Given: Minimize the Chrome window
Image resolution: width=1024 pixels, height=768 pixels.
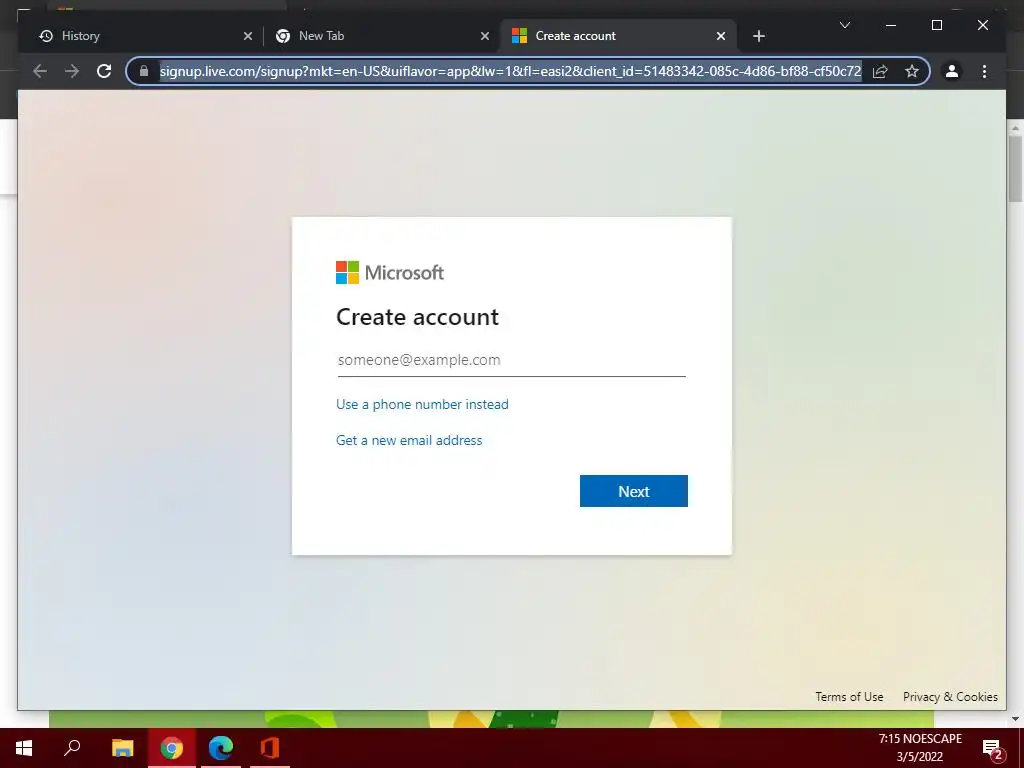Looking at the screenshot, I should (891, 25).
